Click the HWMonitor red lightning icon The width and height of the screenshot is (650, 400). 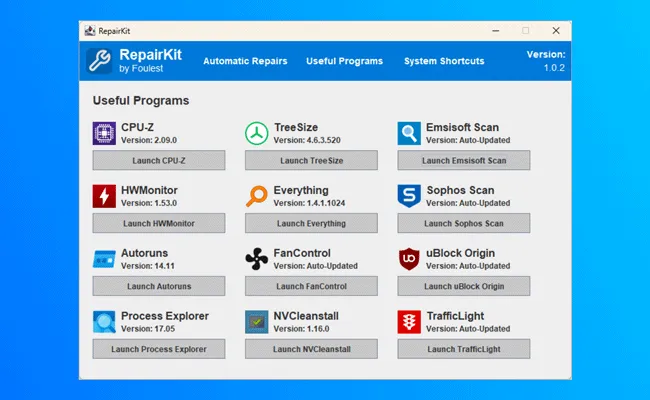(105, 196)
